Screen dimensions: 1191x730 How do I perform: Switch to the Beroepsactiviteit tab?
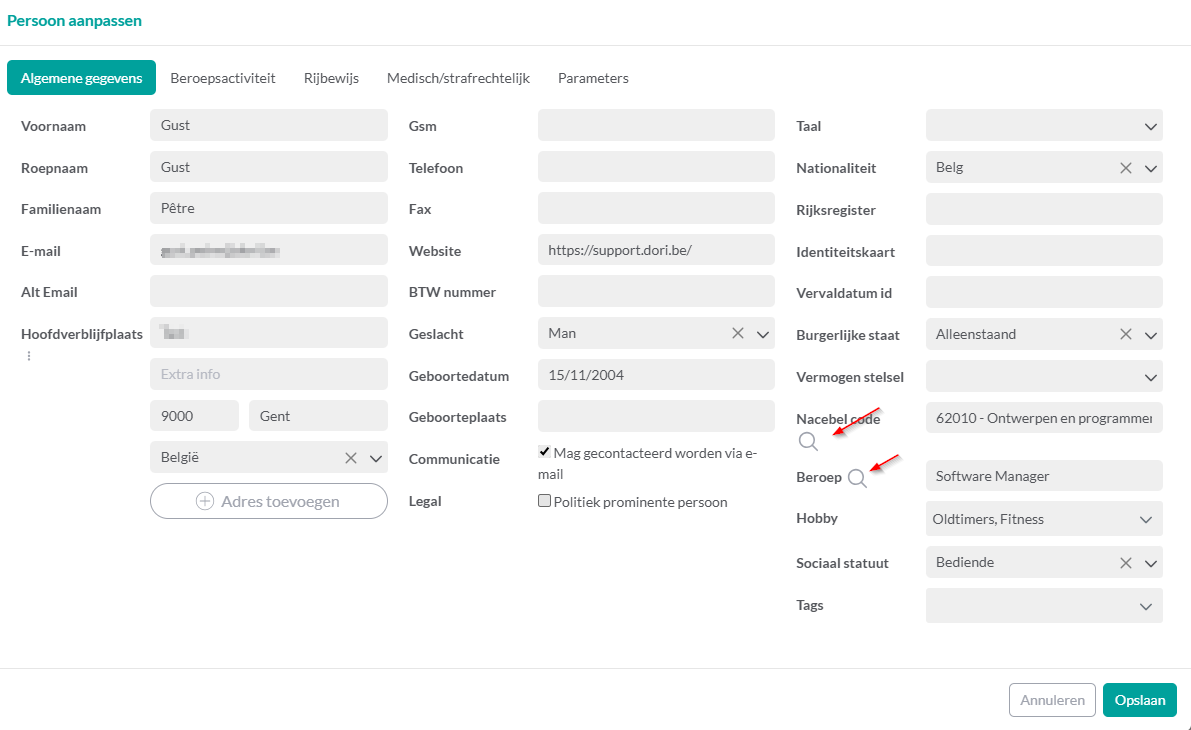[x=223, y=78]
